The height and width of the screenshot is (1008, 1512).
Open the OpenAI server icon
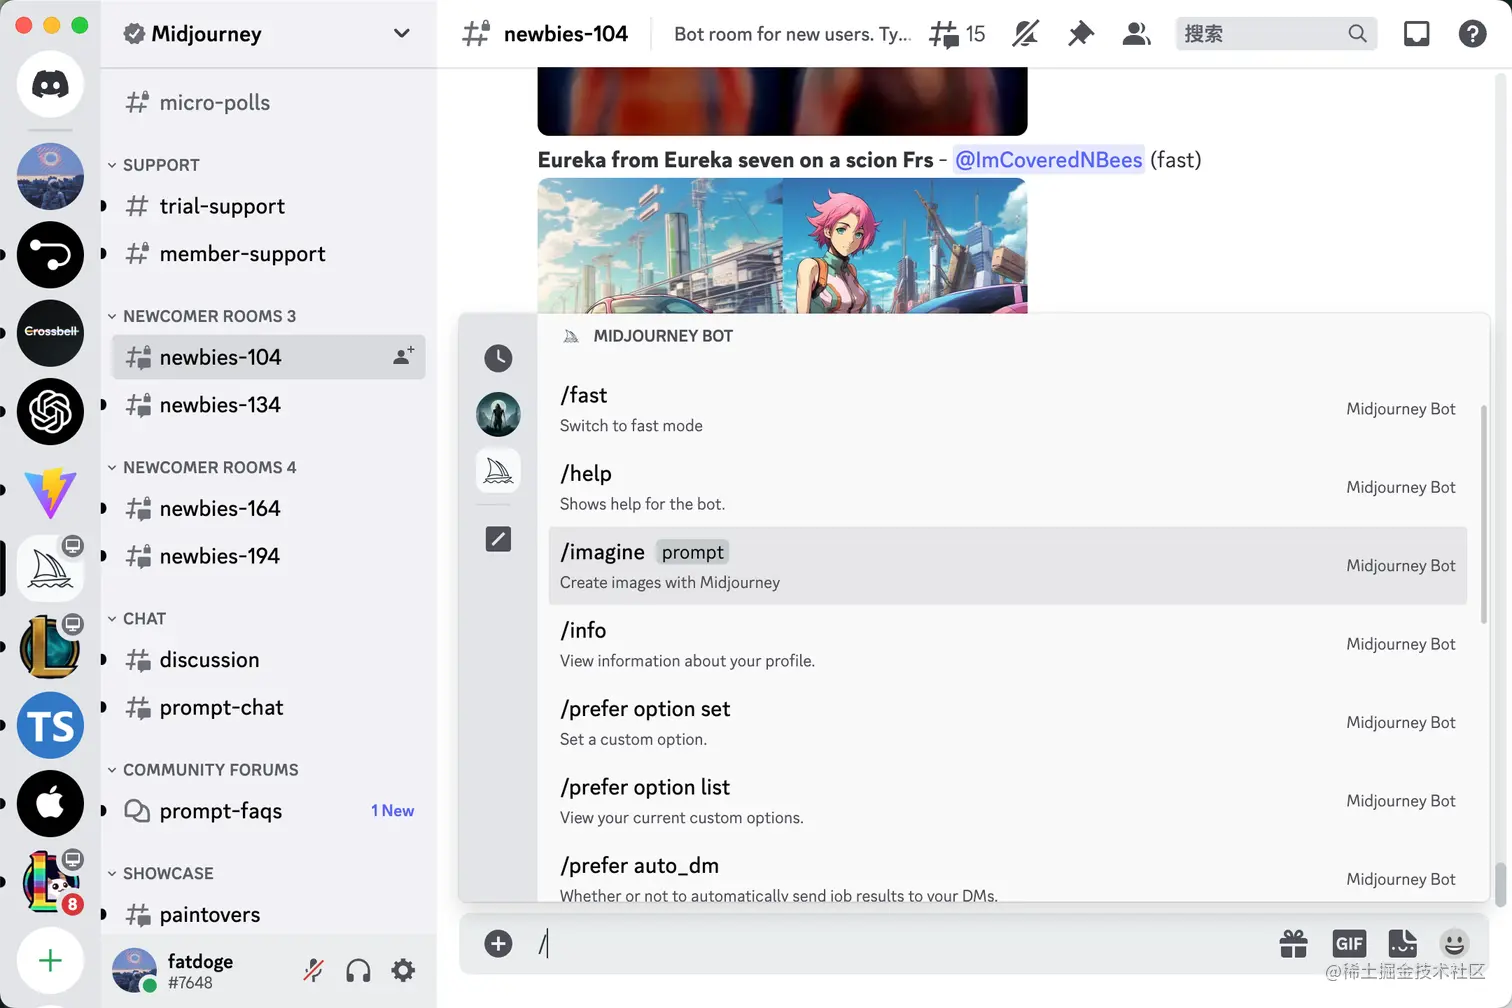point(50,411)
